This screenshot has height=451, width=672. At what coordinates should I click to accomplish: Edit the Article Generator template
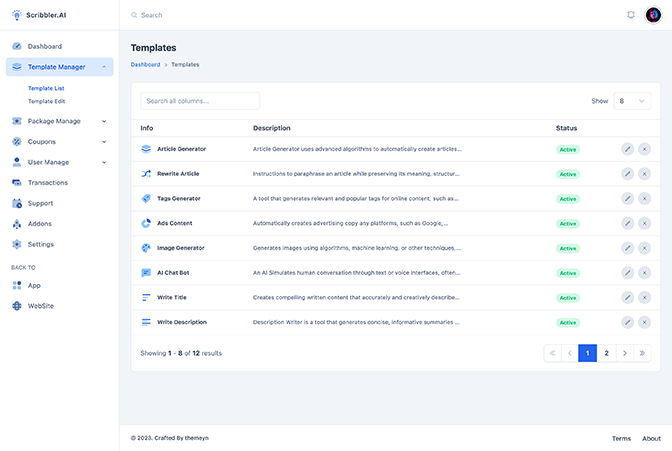627,149
